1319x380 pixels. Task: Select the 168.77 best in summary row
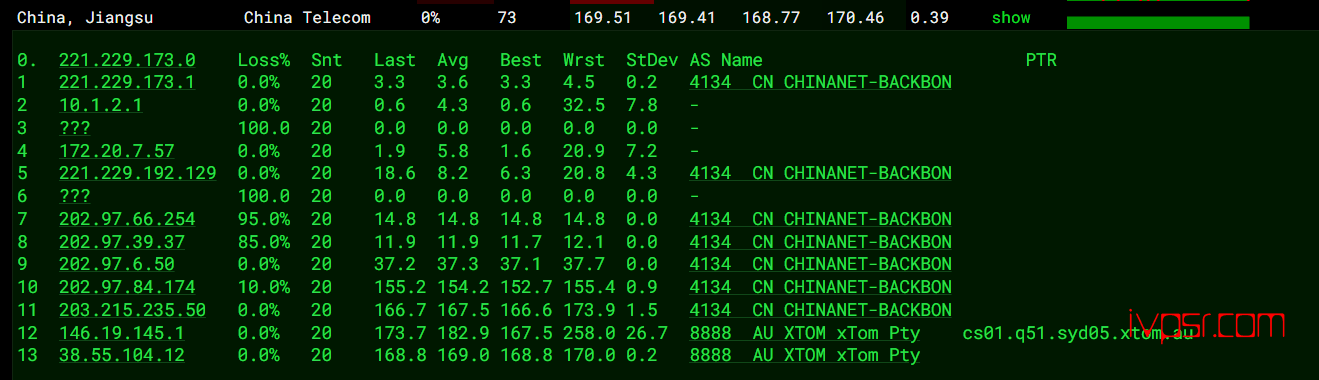772,18
